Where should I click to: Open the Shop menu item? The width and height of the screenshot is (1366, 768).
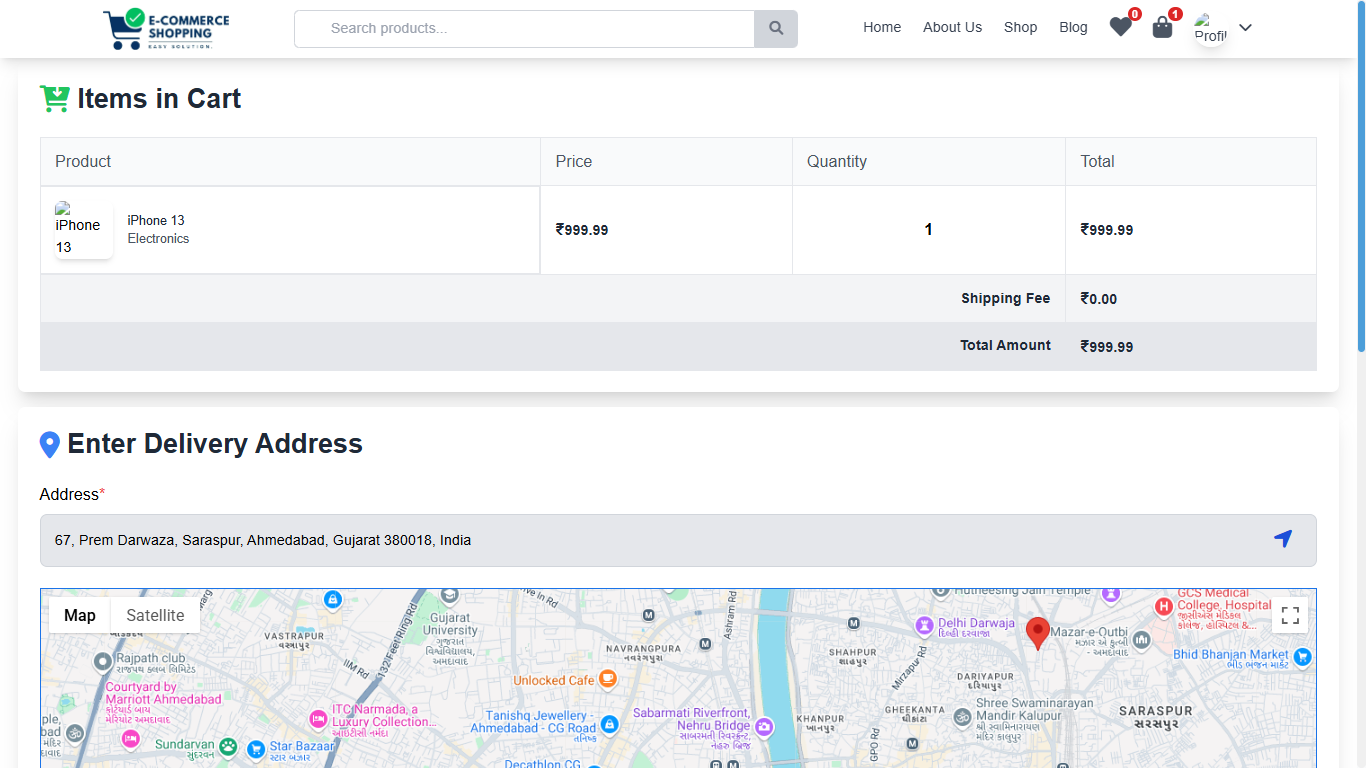click(x=1020, y=28)
